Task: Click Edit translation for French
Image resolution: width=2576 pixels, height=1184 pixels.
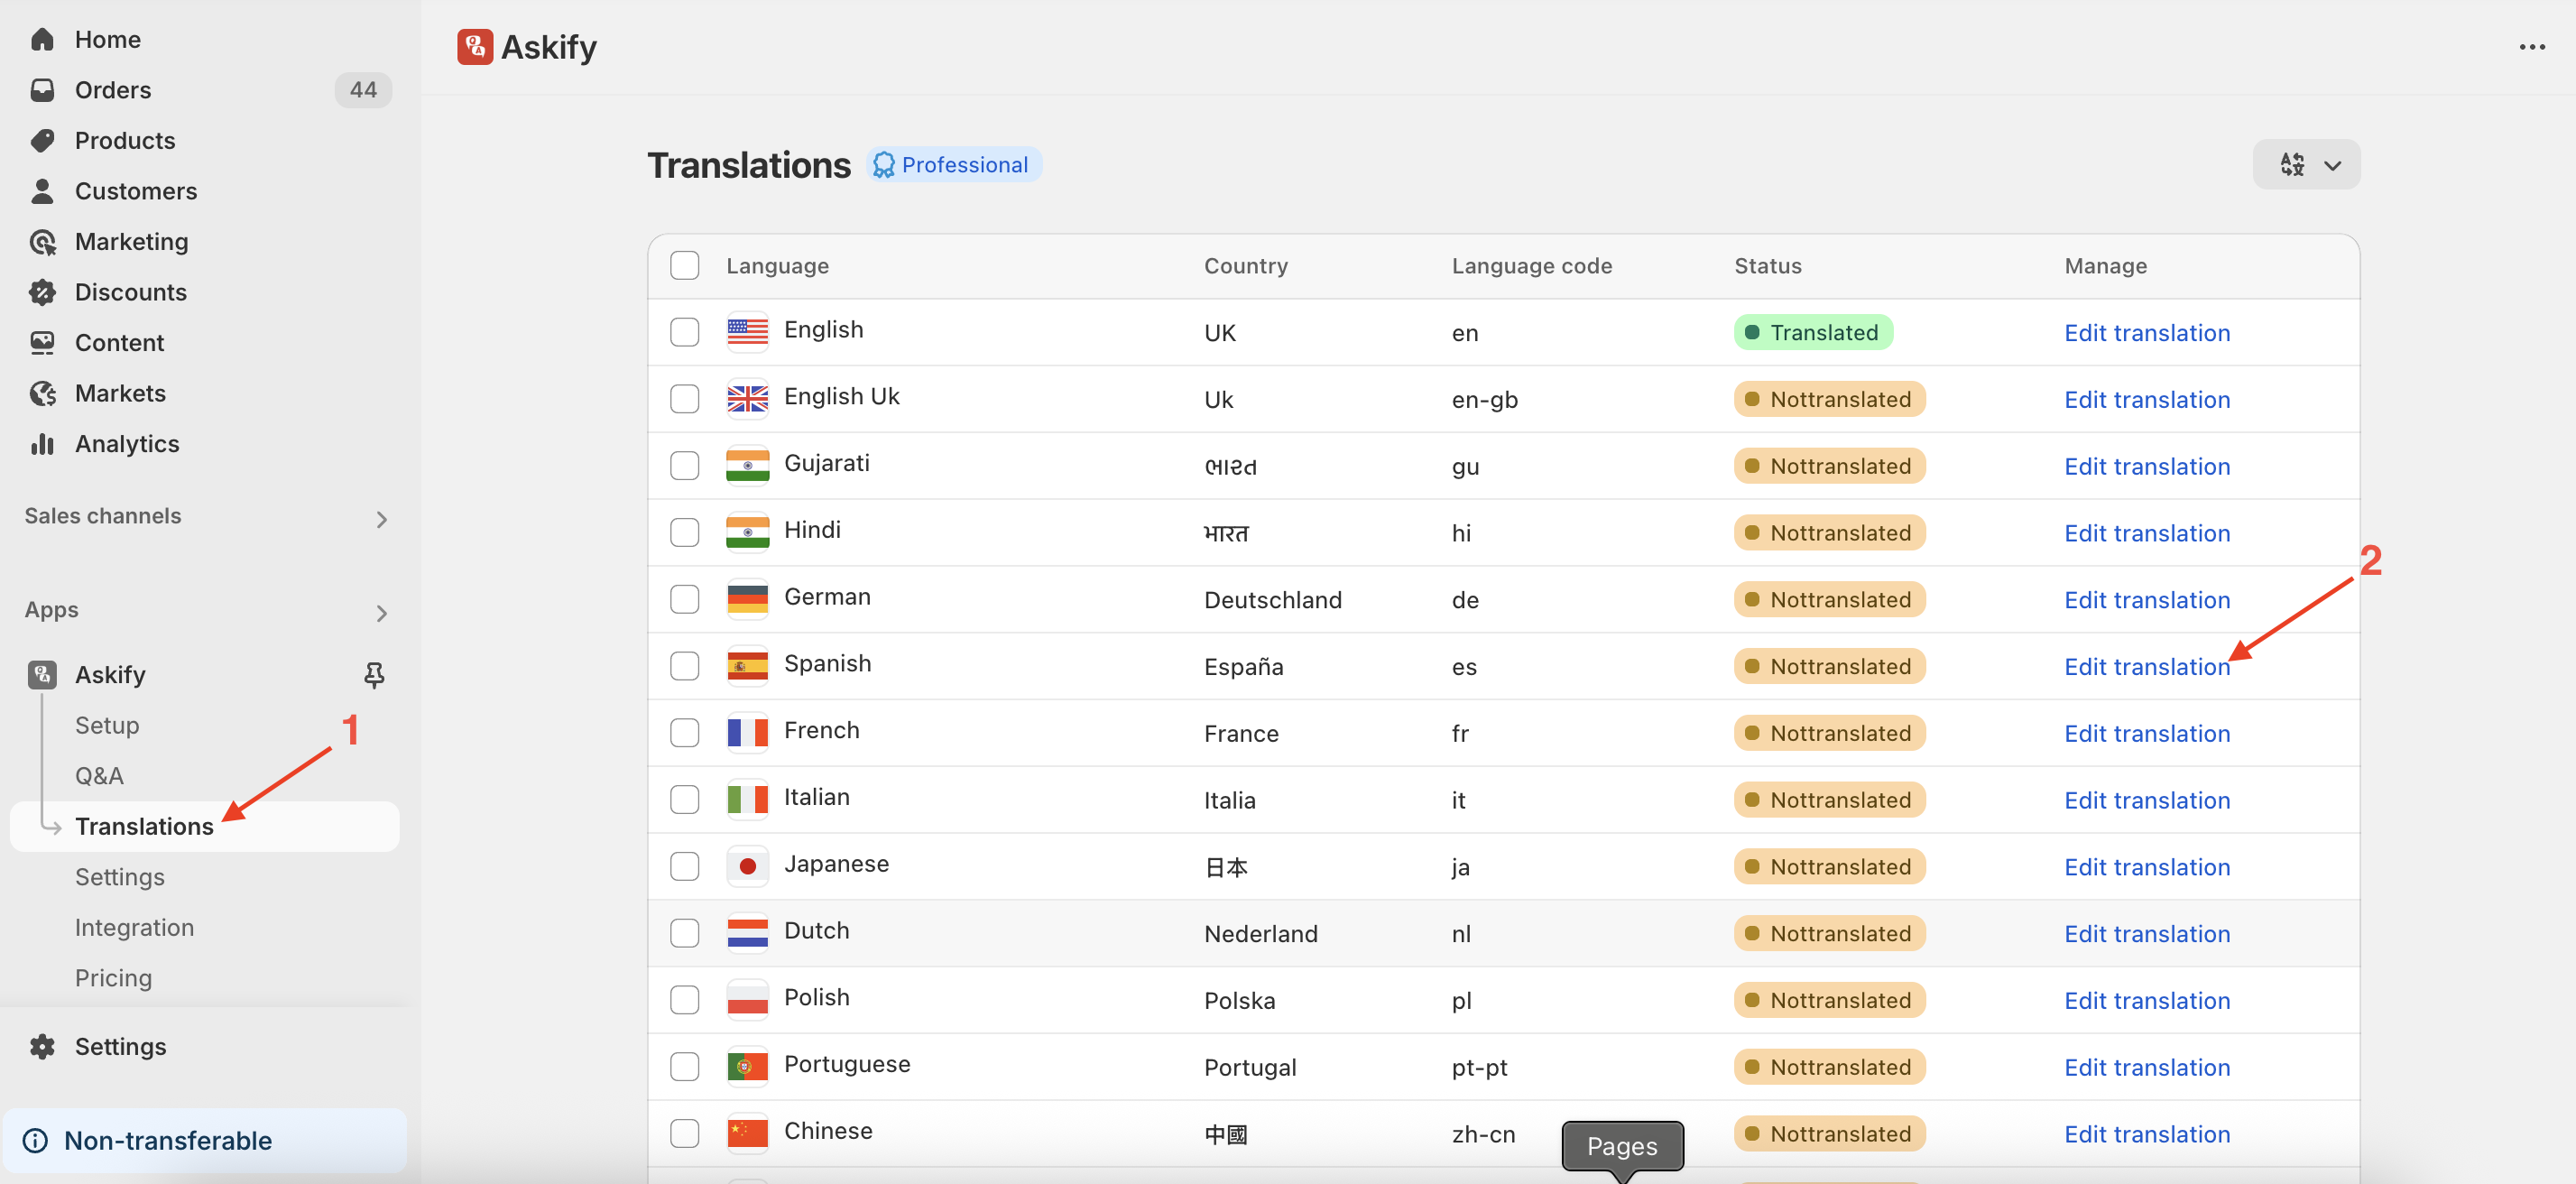Action: [x=2147, y=733]
